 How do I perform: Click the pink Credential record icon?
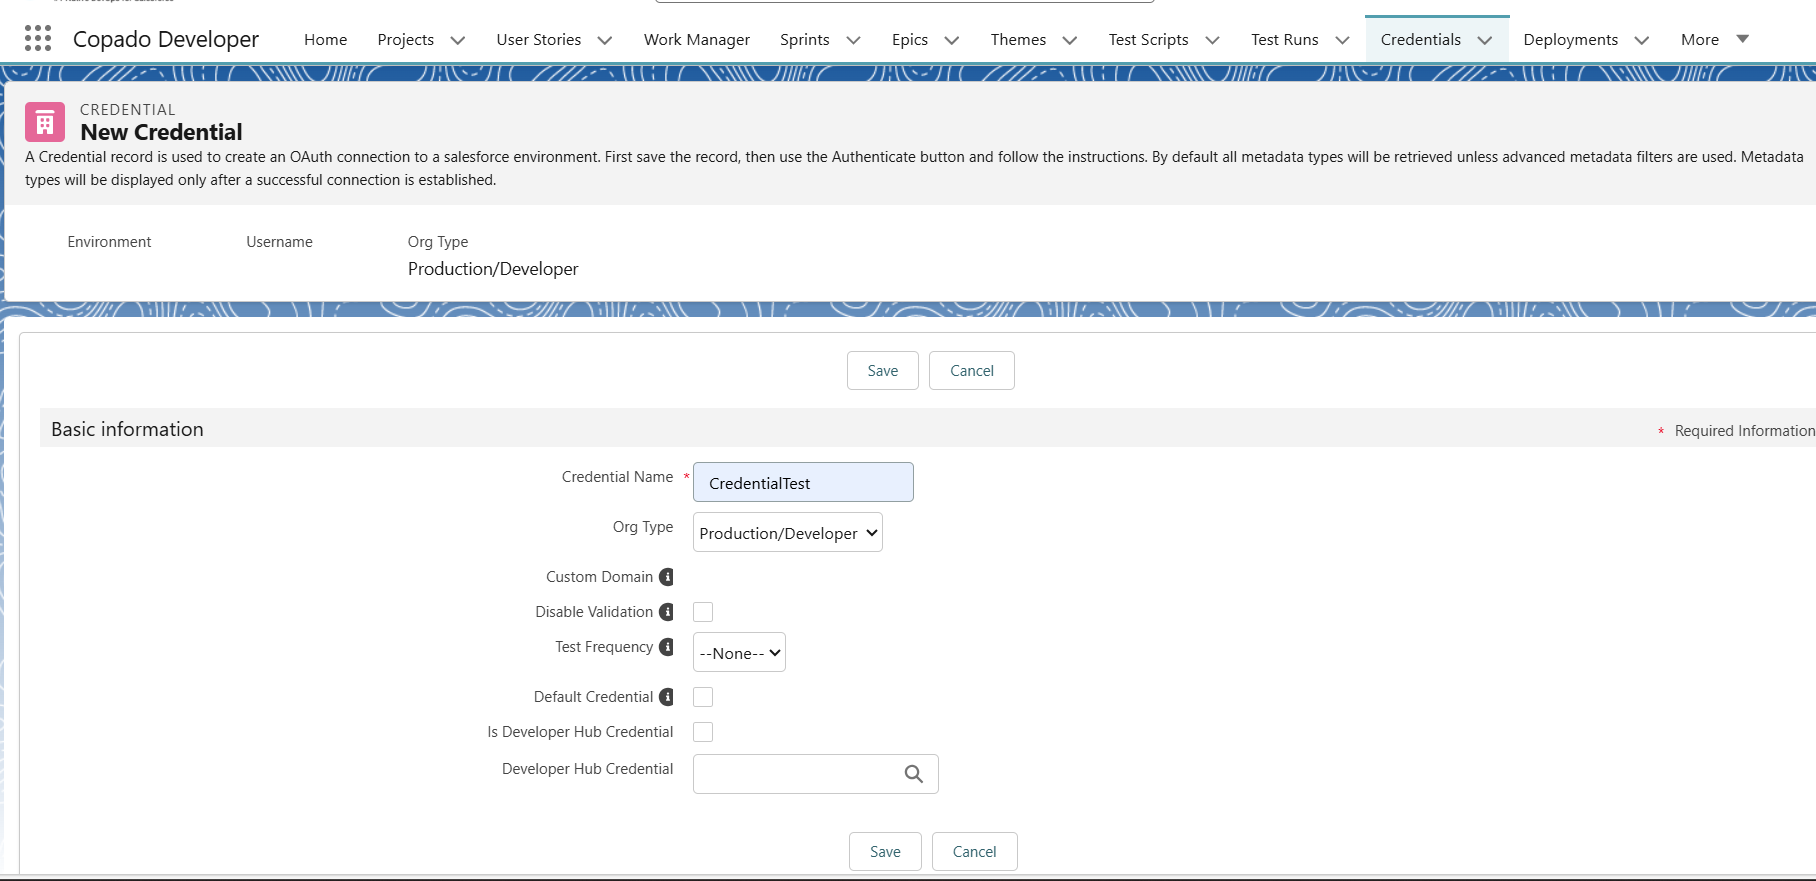point(45,122)
